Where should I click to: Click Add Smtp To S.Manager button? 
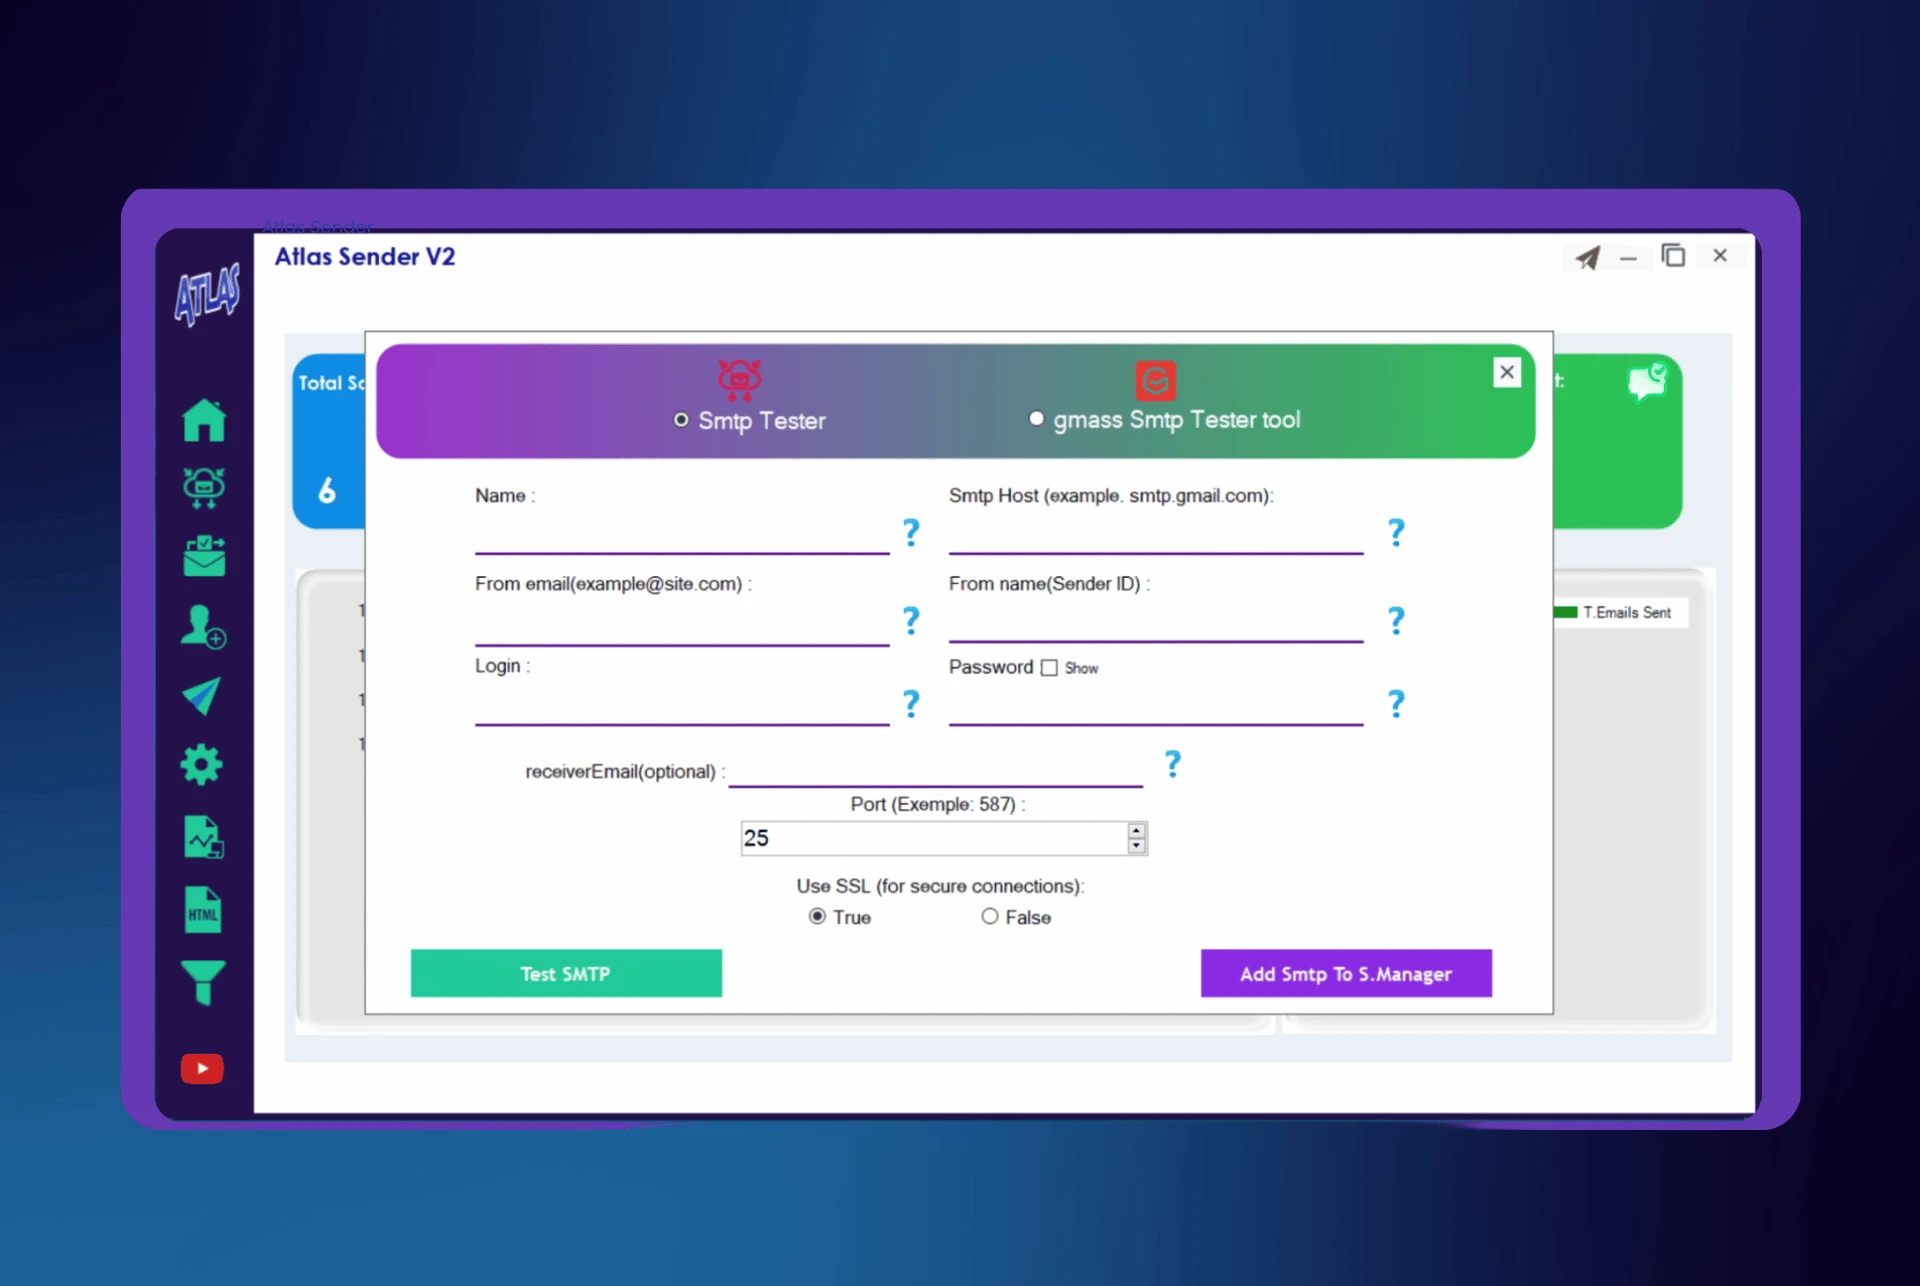tap(1345, 973)
